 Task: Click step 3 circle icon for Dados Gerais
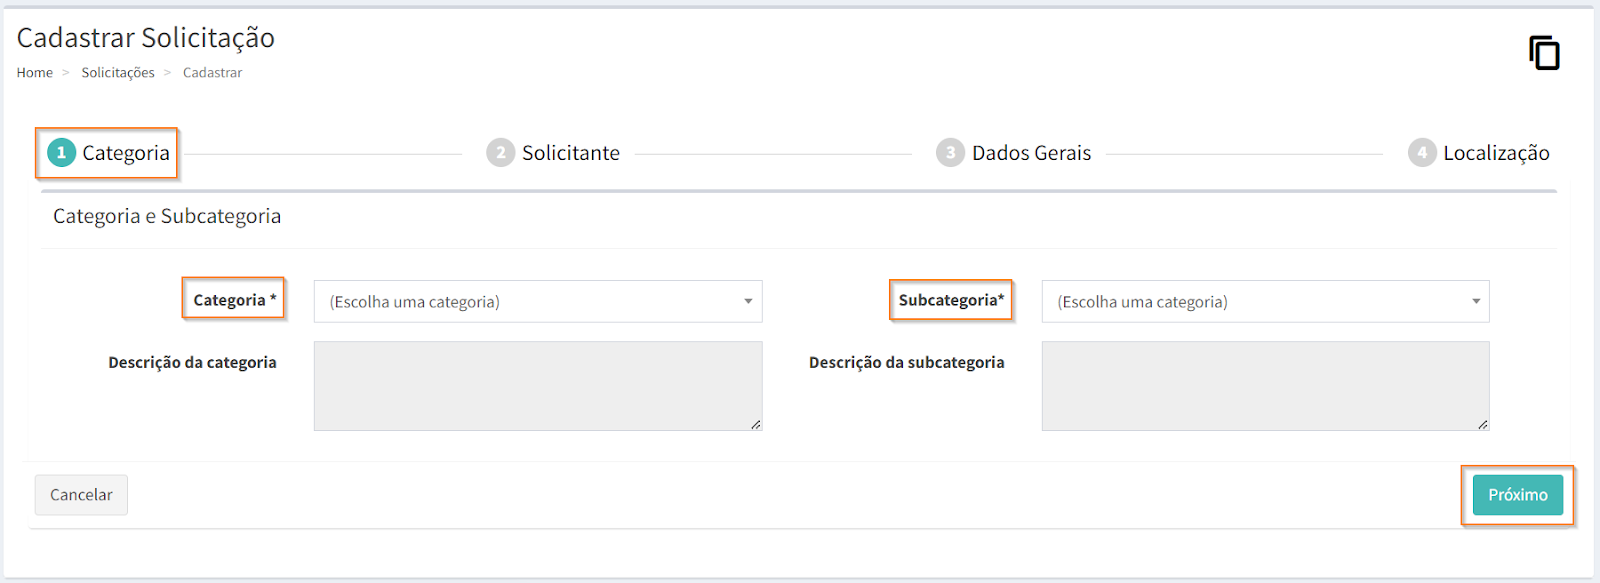(x=950, y=153)
